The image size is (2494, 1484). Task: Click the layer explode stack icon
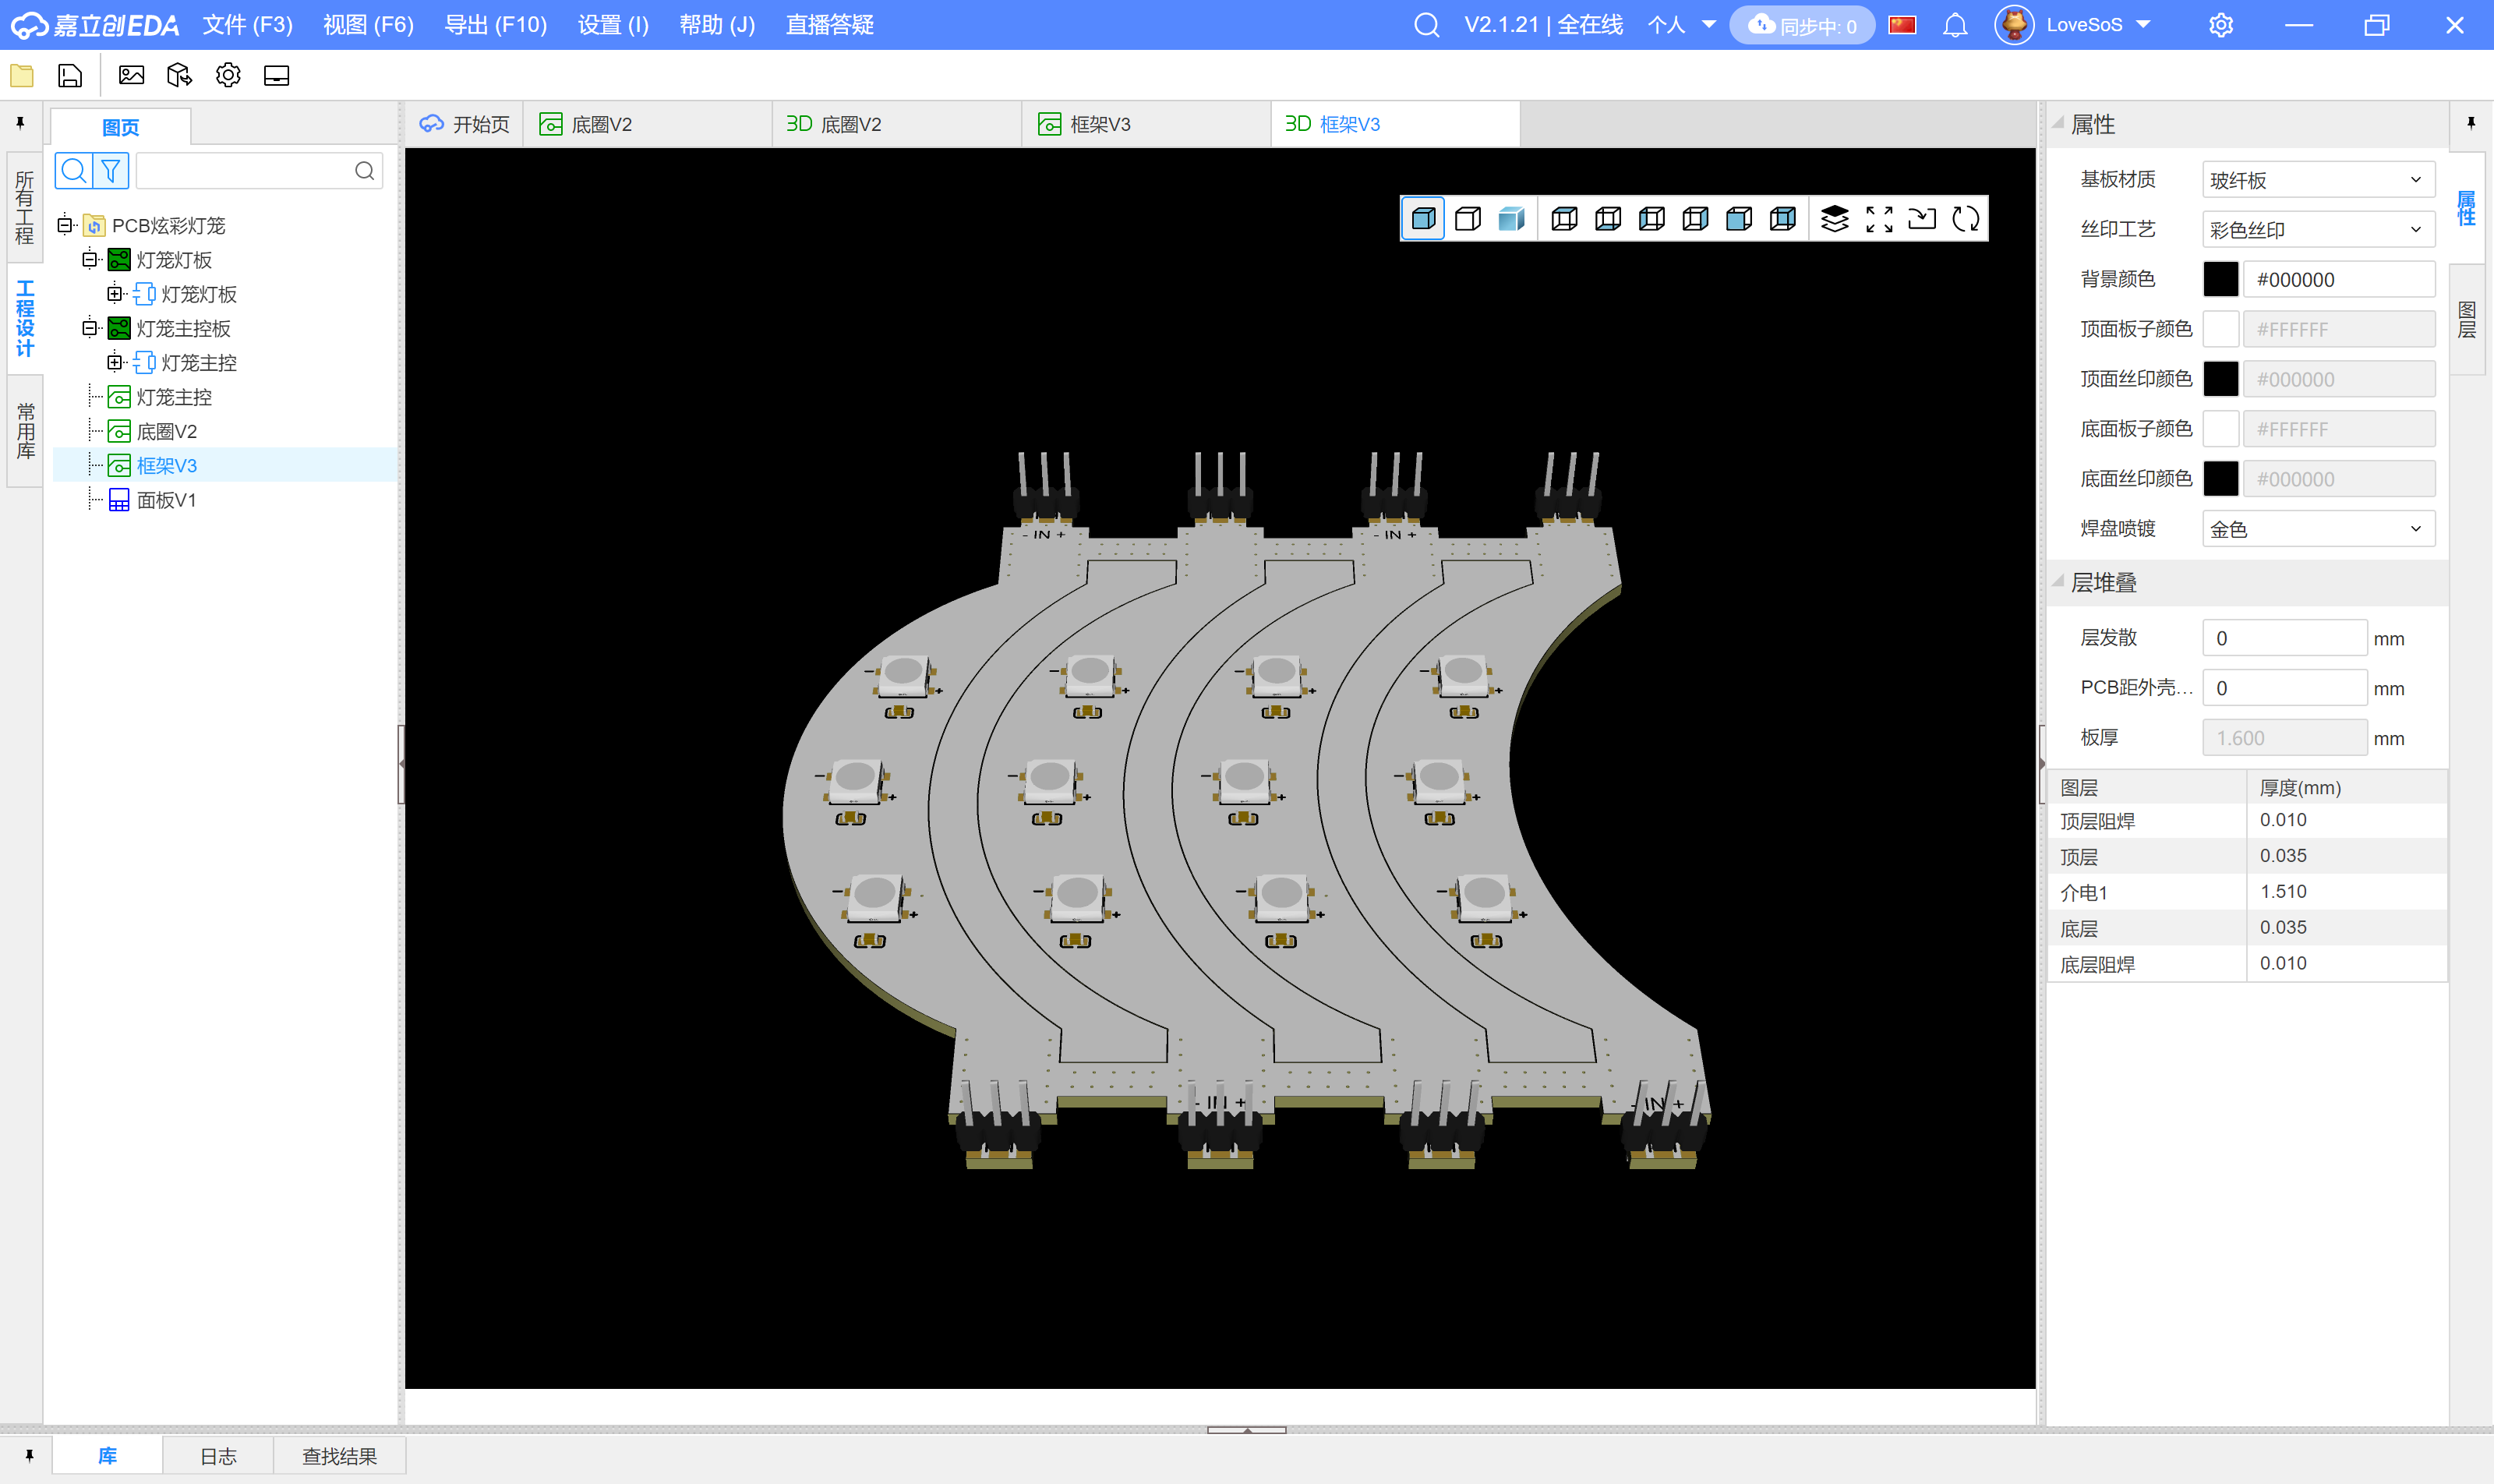pos(1834,219)
